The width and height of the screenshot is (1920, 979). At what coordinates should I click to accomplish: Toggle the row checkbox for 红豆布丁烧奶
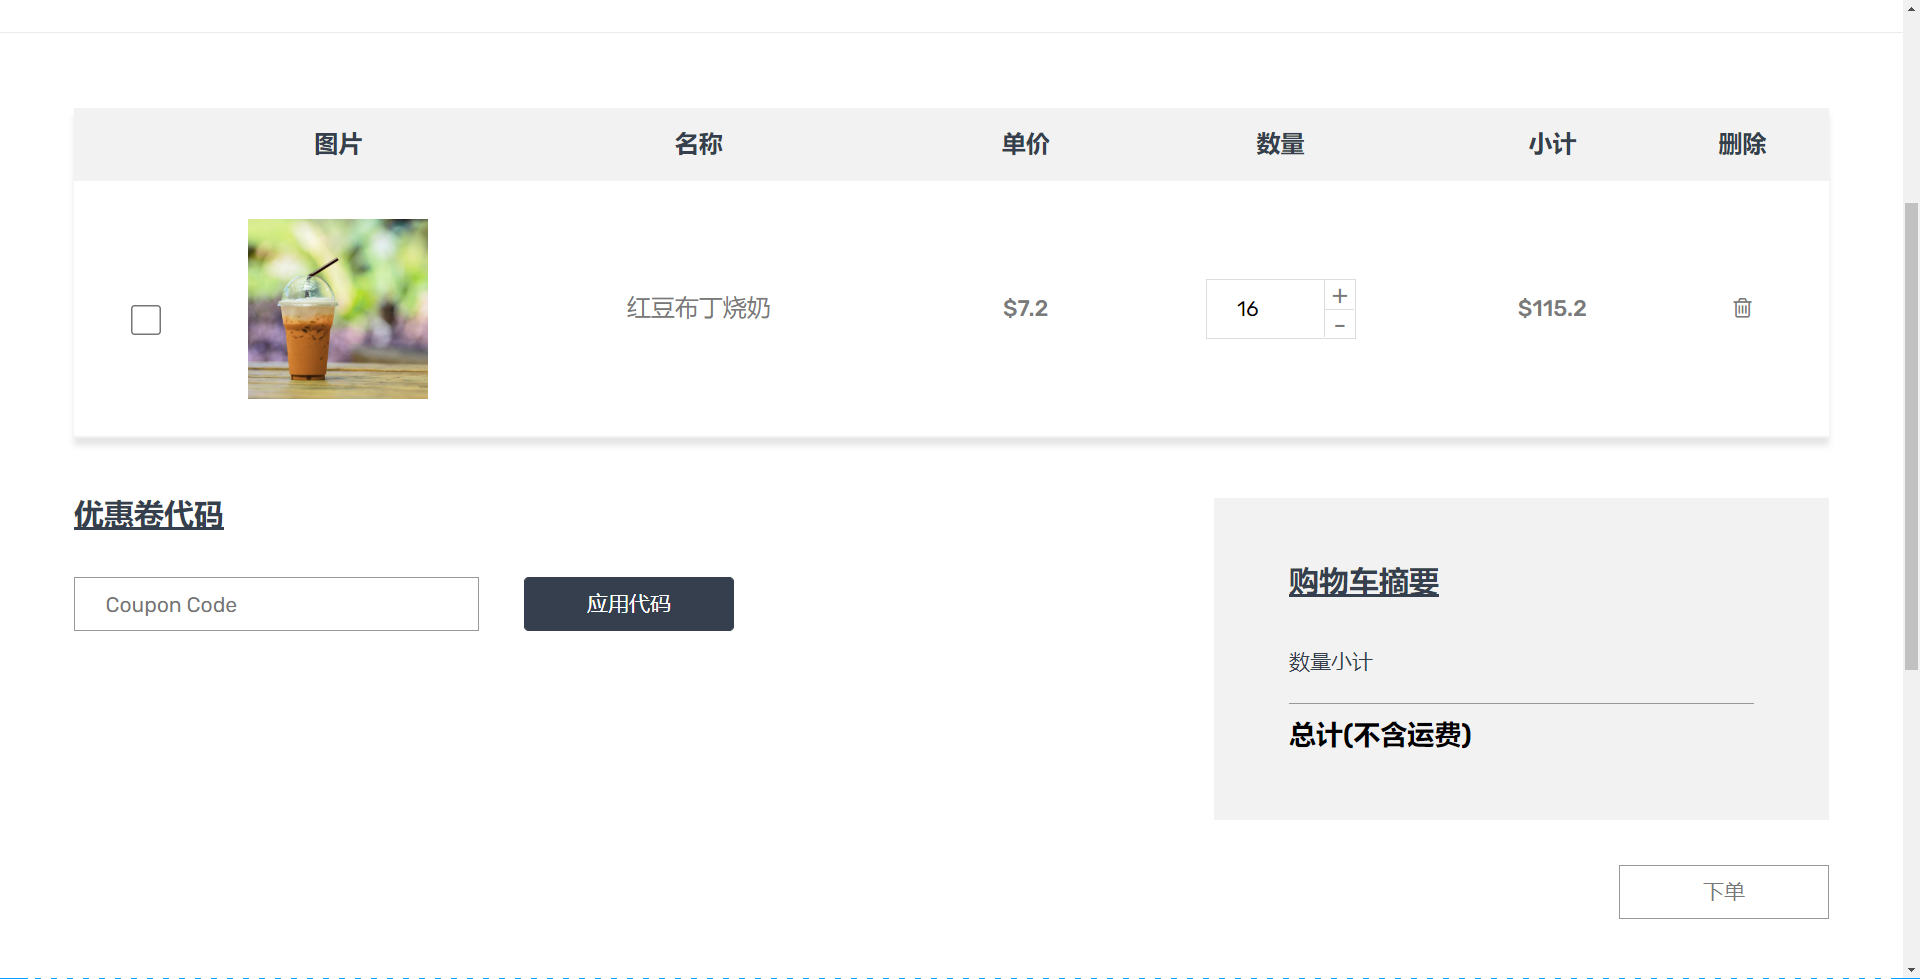145,319
